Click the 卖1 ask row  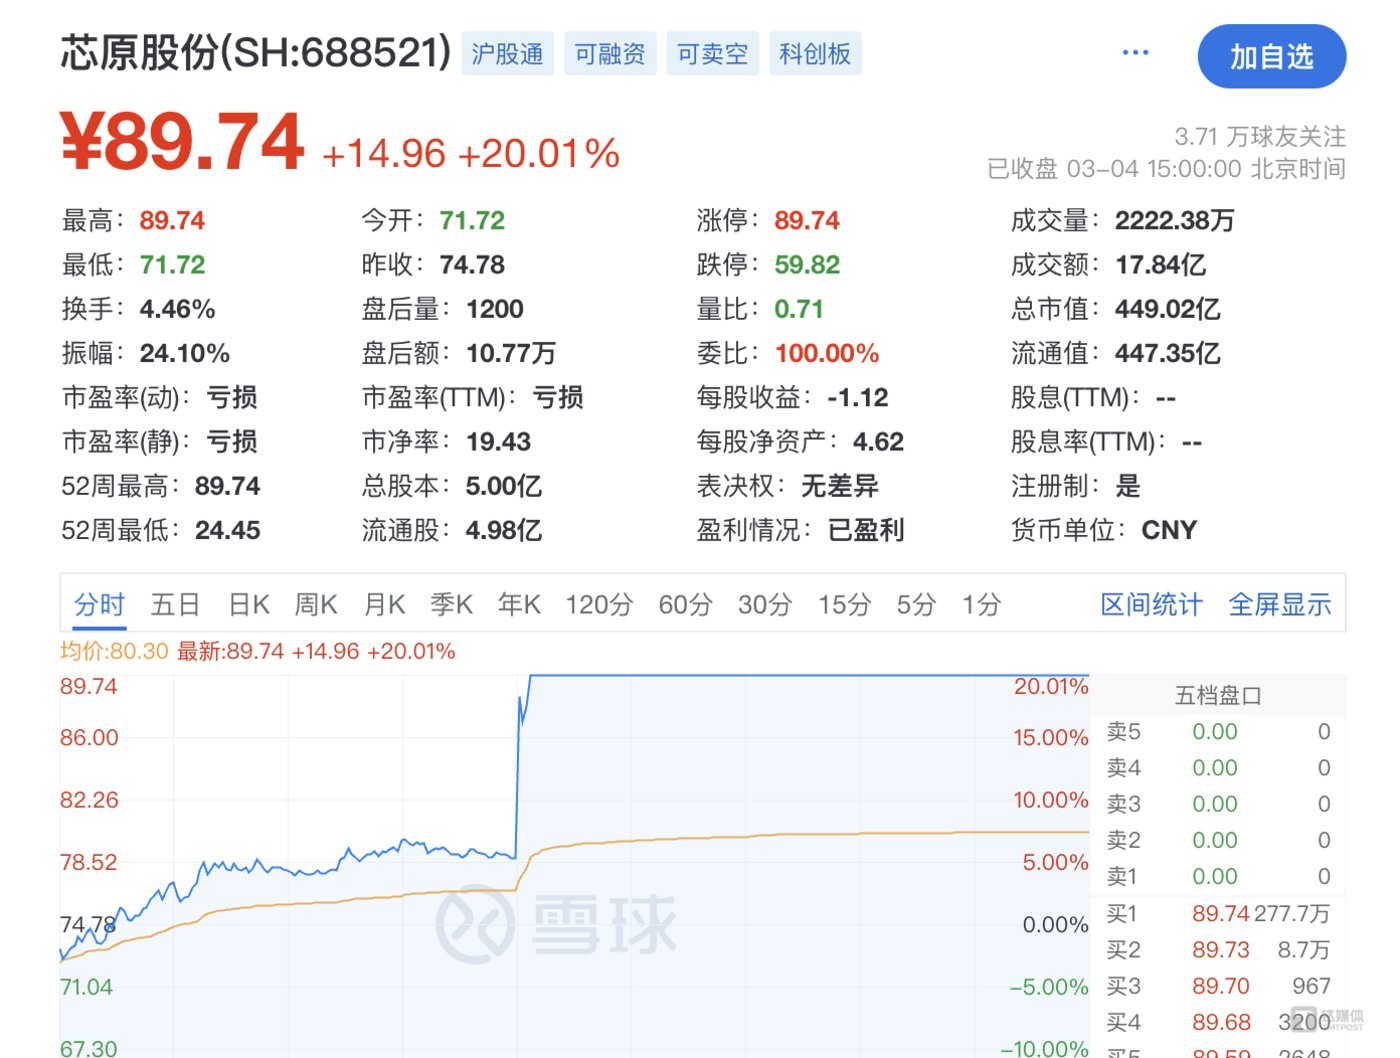click(x=1218, y=877)
